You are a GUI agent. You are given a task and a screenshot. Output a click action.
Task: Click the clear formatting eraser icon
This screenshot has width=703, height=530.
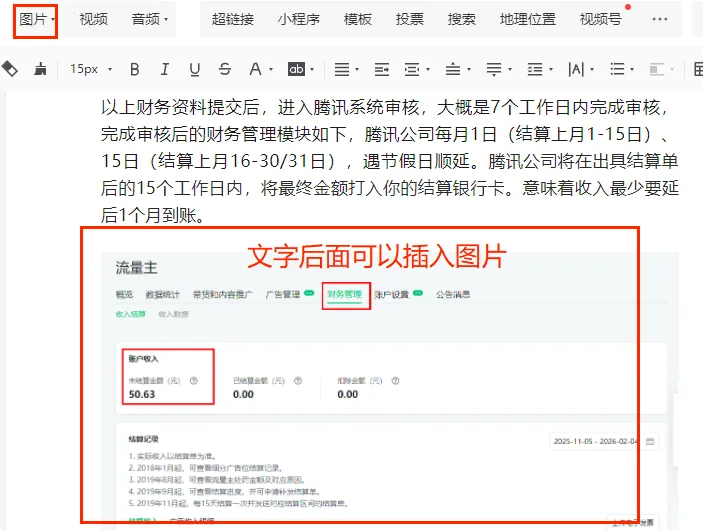pos(10,69)
